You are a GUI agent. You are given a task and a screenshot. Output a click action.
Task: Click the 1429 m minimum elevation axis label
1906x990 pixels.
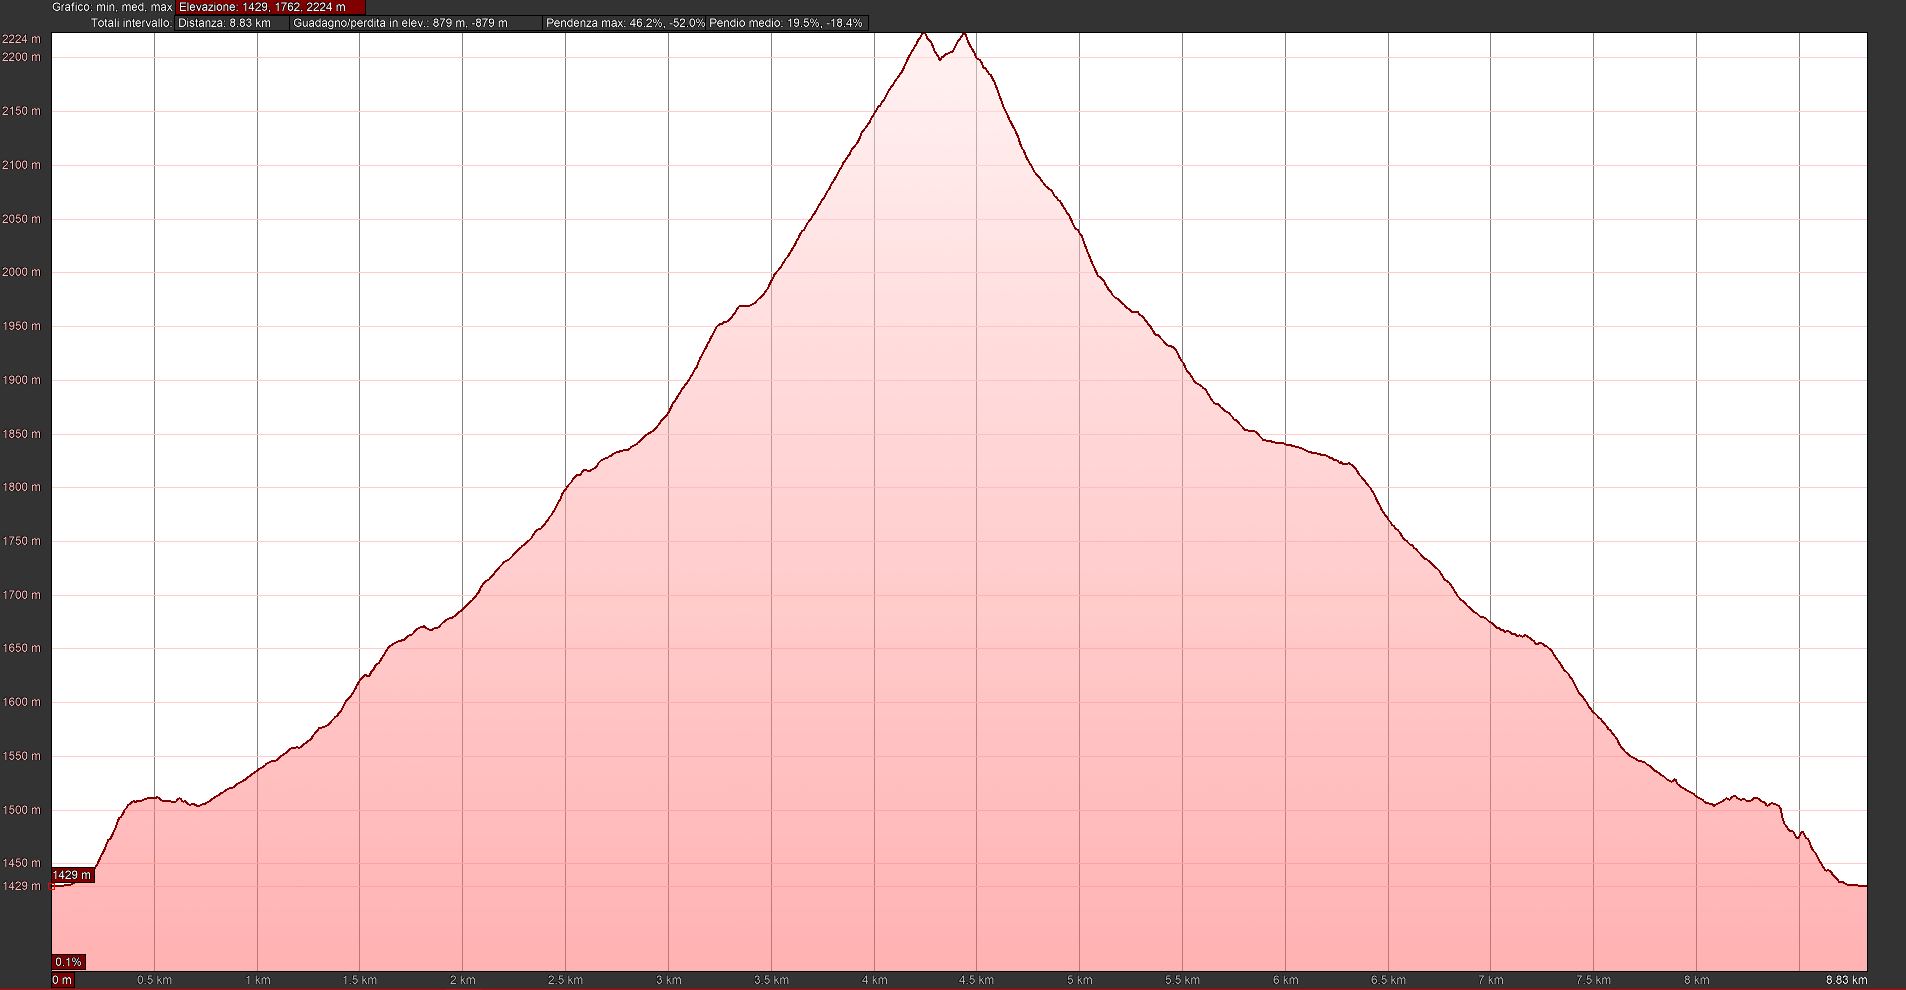click(x=21, y=886)
